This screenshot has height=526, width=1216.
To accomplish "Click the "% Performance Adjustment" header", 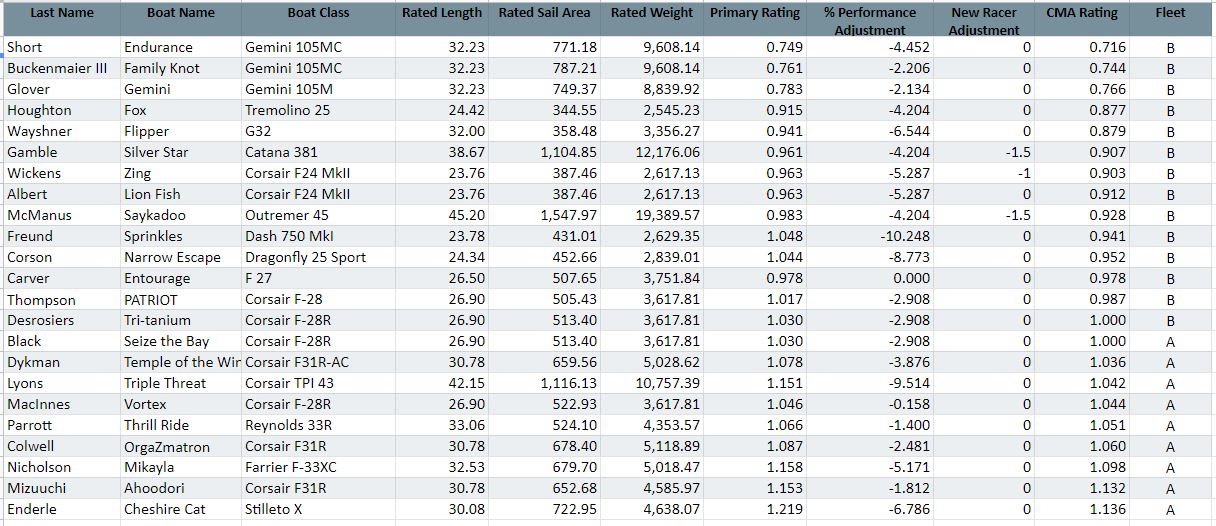I will 869,21.
